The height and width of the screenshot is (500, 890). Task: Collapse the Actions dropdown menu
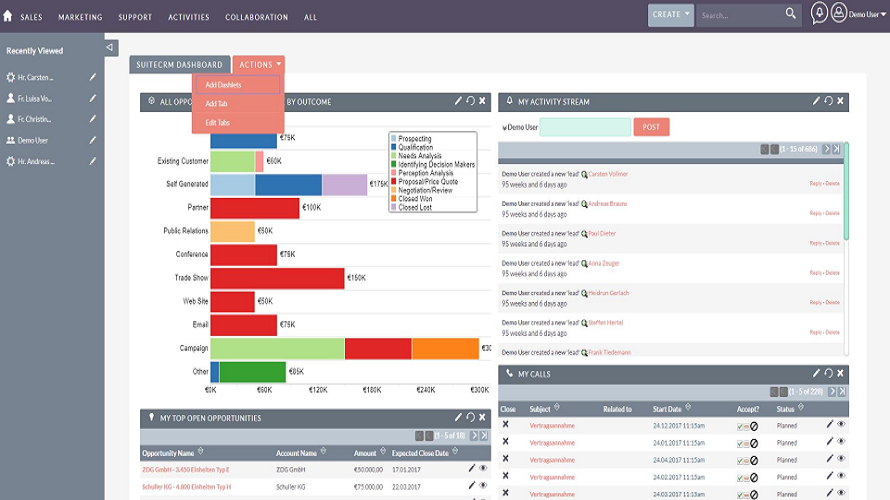pos(259,65)
